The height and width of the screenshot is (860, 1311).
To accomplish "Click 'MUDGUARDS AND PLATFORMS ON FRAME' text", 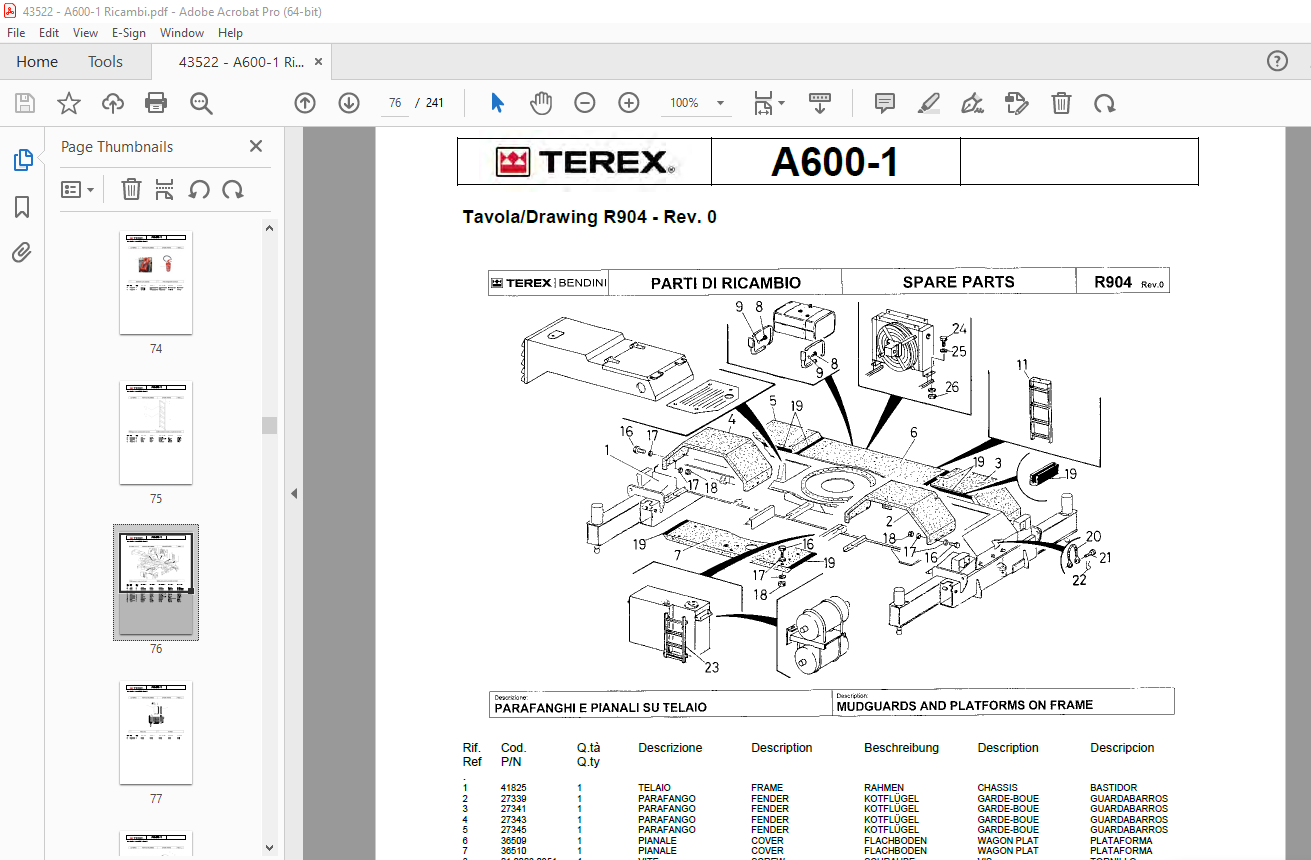I will 964,705.
